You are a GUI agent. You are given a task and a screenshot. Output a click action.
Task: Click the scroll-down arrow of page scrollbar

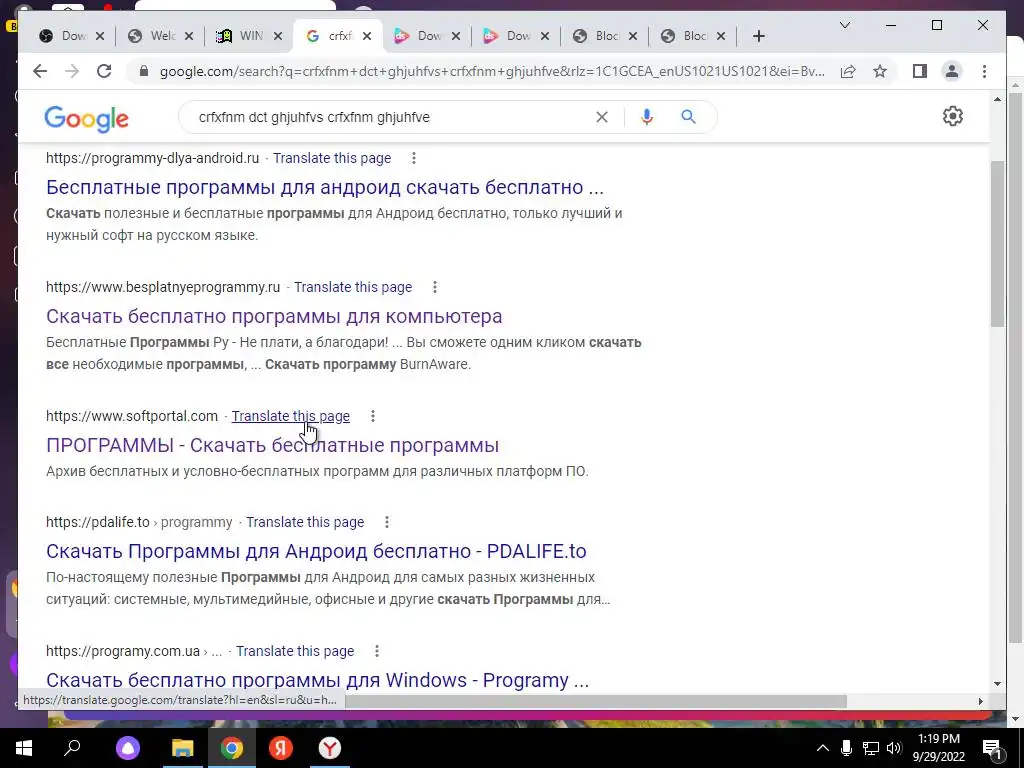pyautogui.click(x=997, y=684)
